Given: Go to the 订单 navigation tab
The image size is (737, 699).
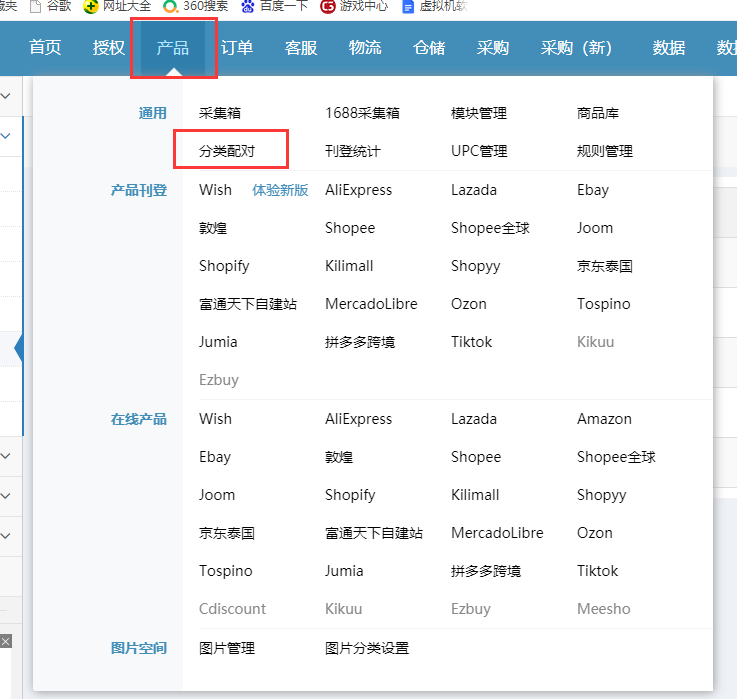Looking at the screenshot, I should coord(237,47).
